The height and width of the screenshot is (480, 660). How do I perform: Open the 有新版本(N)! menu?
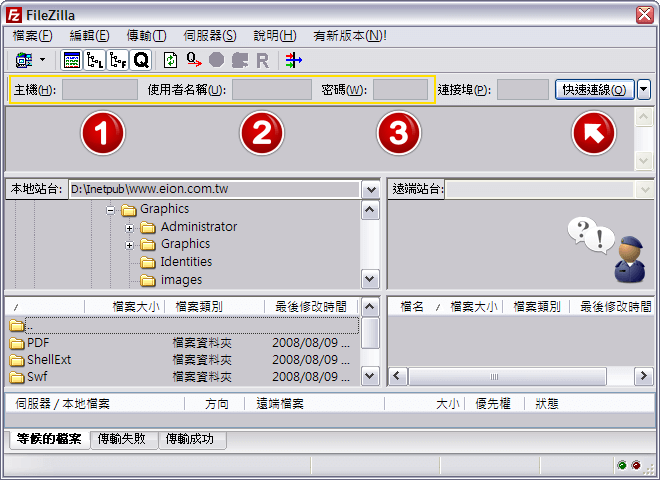point(349,36)
